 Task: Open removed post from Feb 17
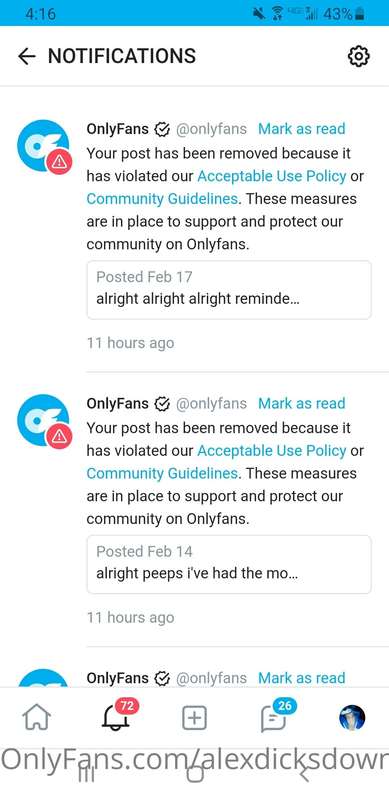(229, 290)
